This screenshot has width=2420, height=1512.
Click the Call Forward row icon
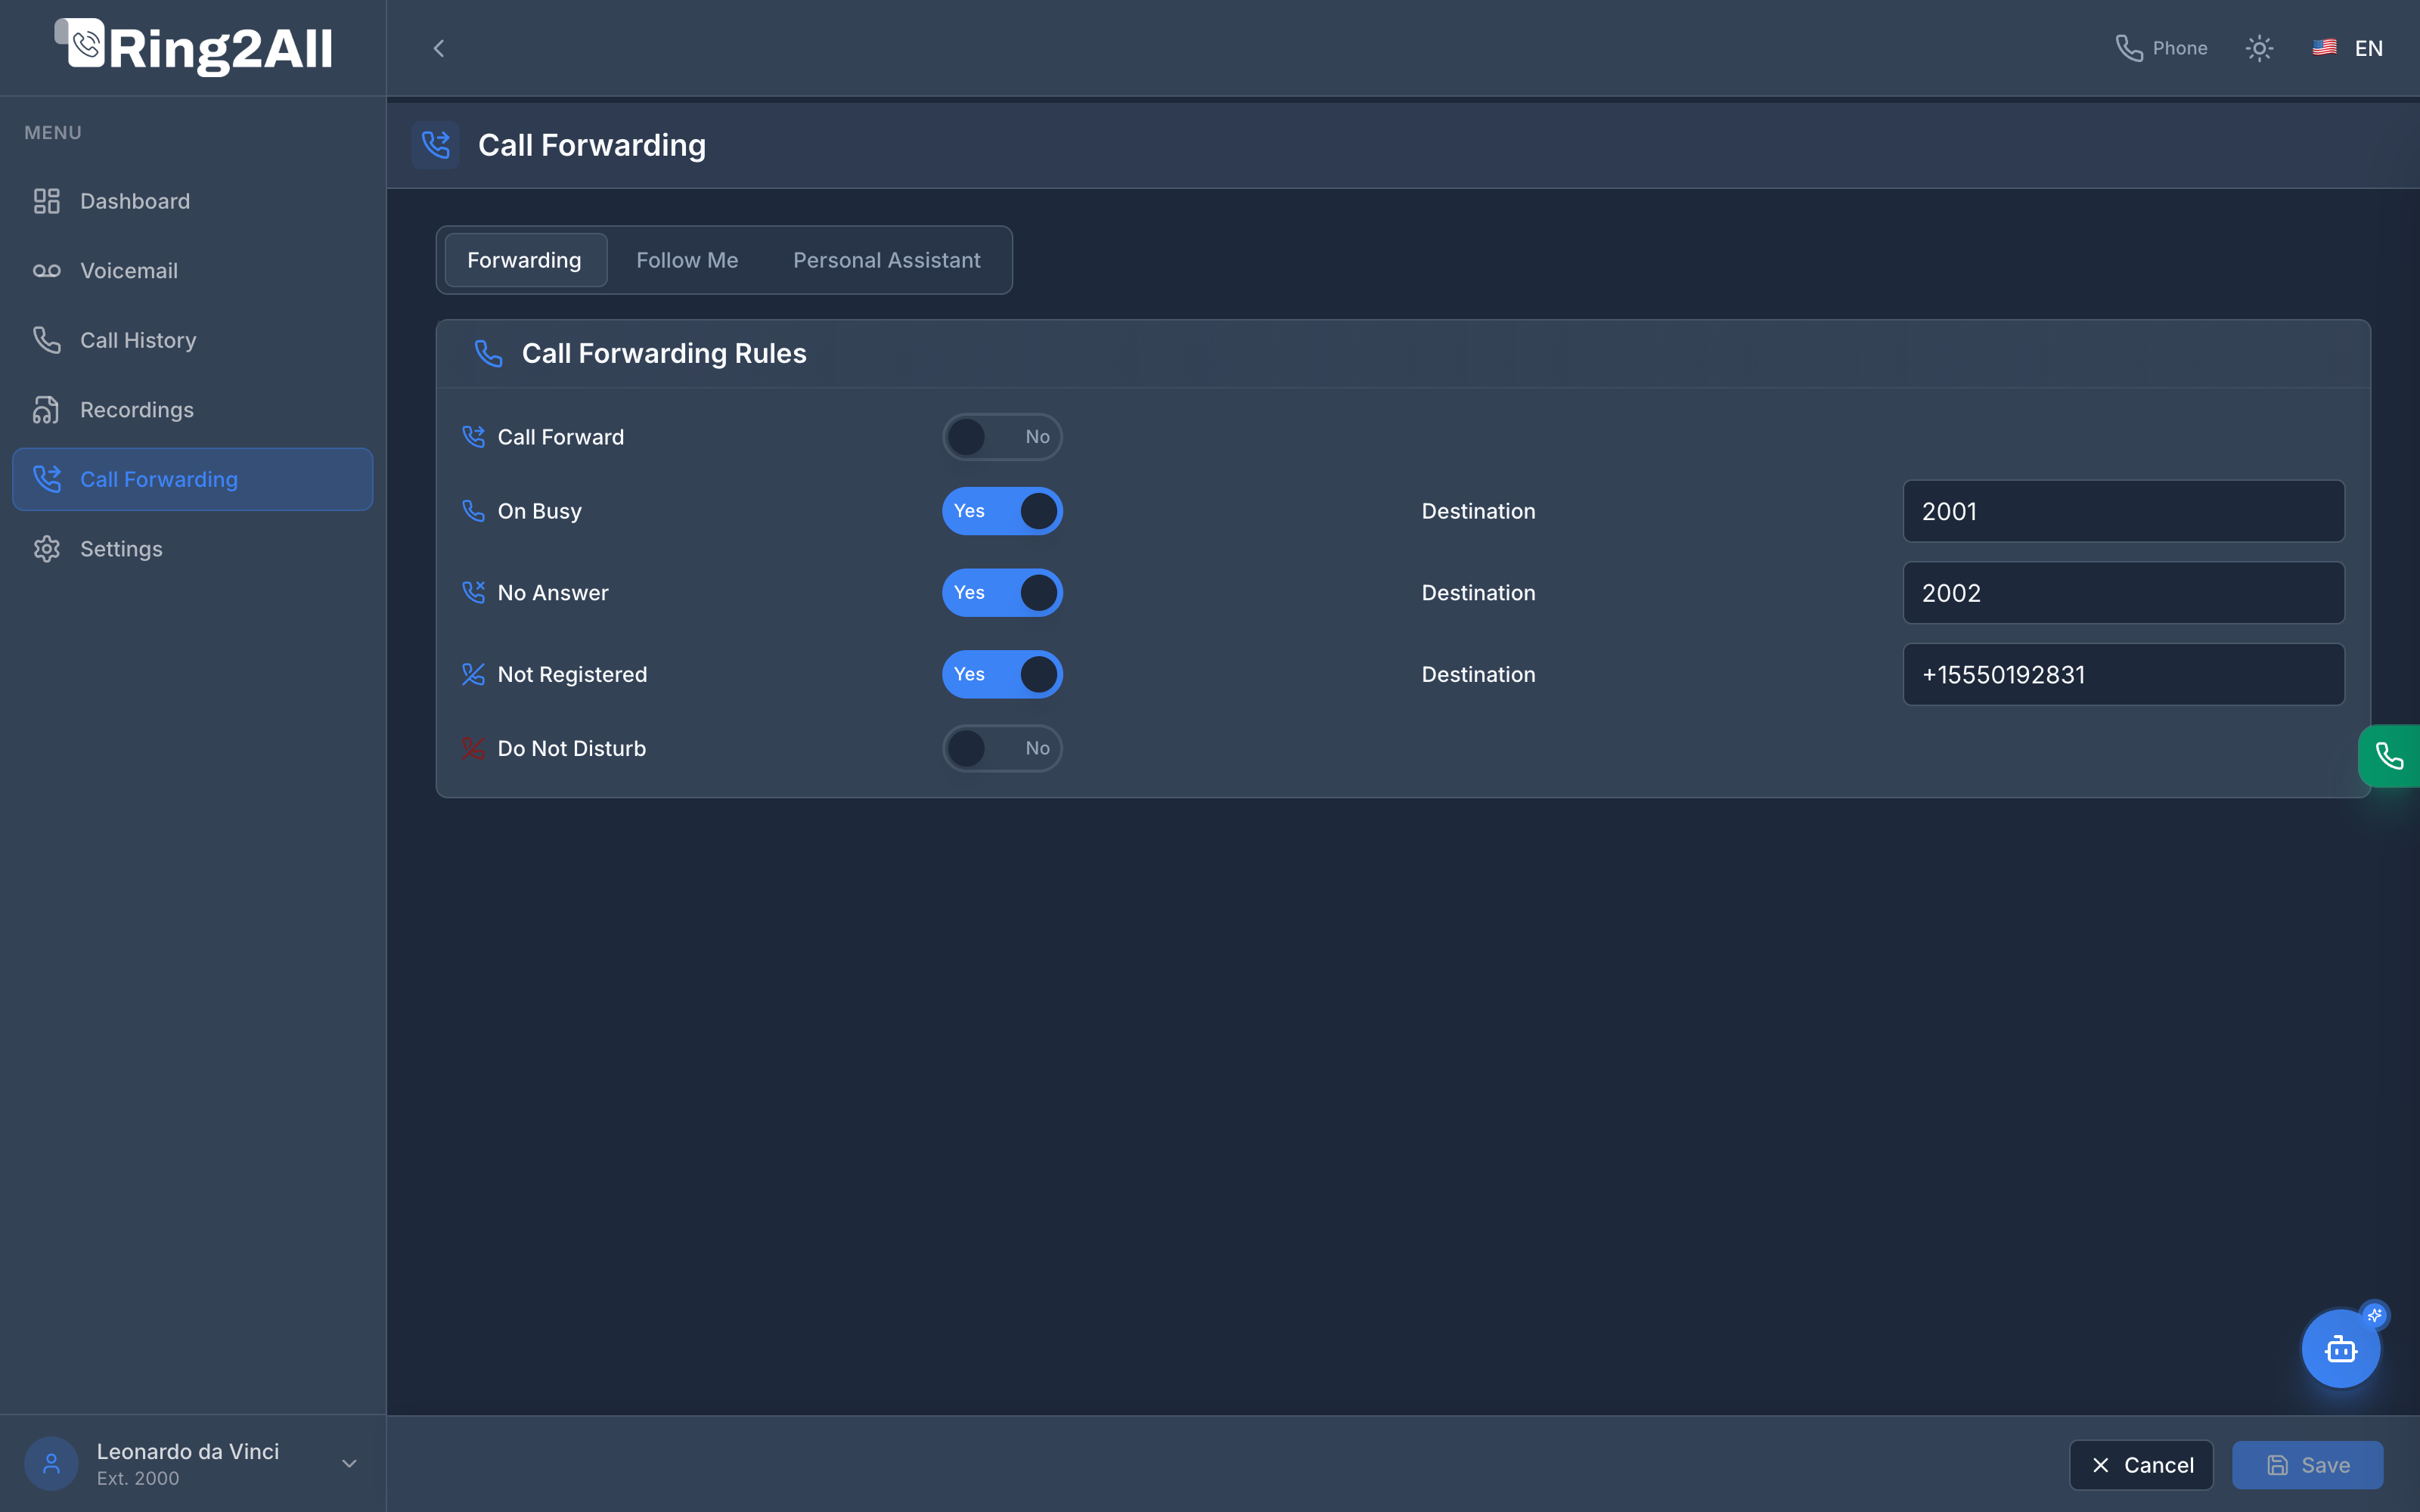click(473, 437)
